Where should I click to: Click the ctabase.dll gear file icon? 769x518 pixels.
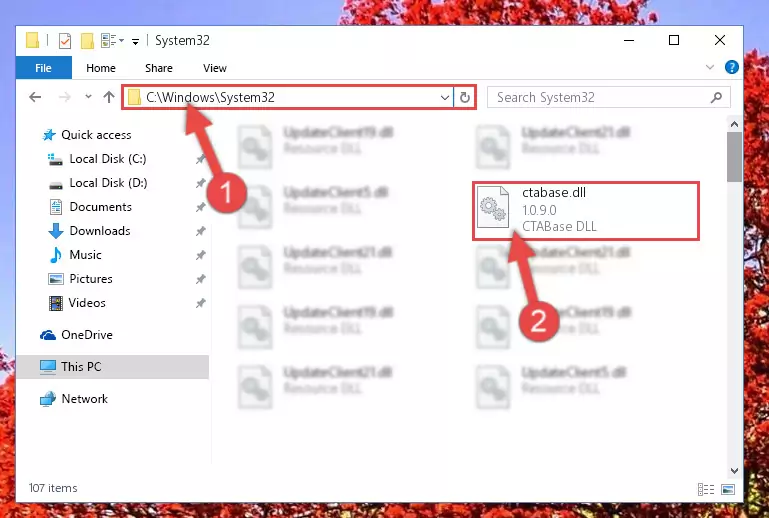(x=493, y=207)
